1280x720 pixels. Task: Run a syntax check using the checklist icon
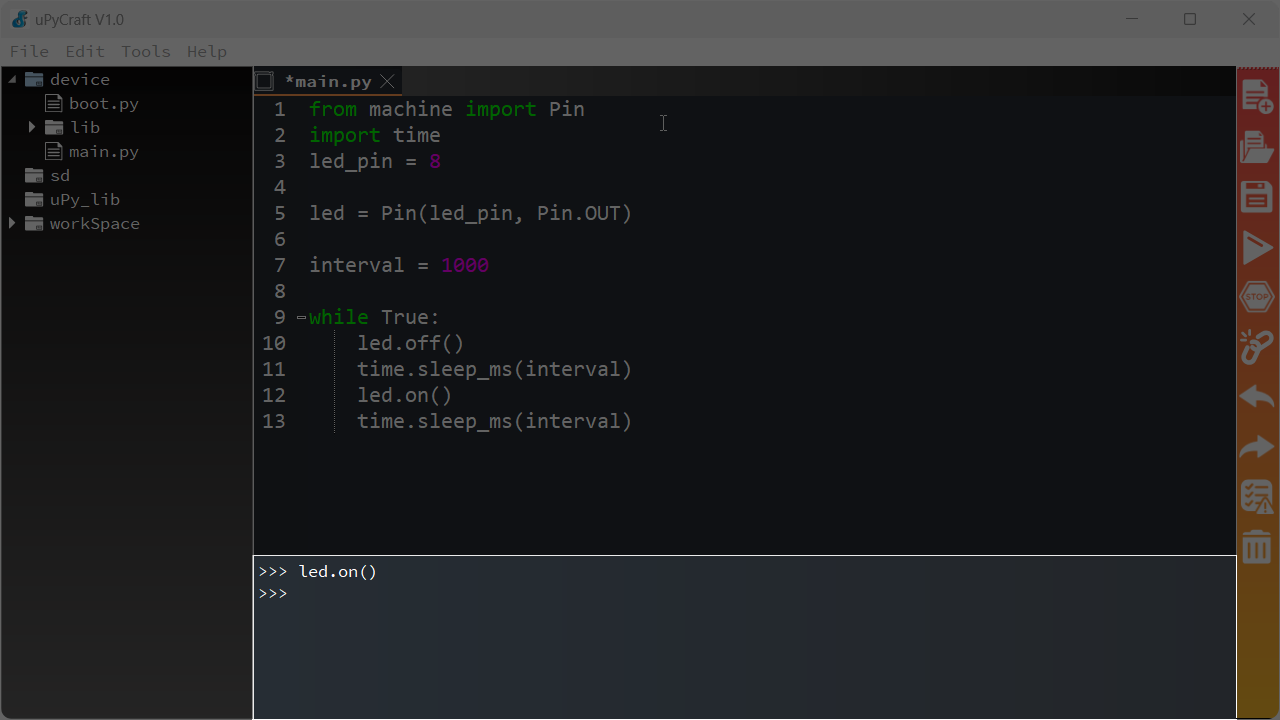[1256, 495]
